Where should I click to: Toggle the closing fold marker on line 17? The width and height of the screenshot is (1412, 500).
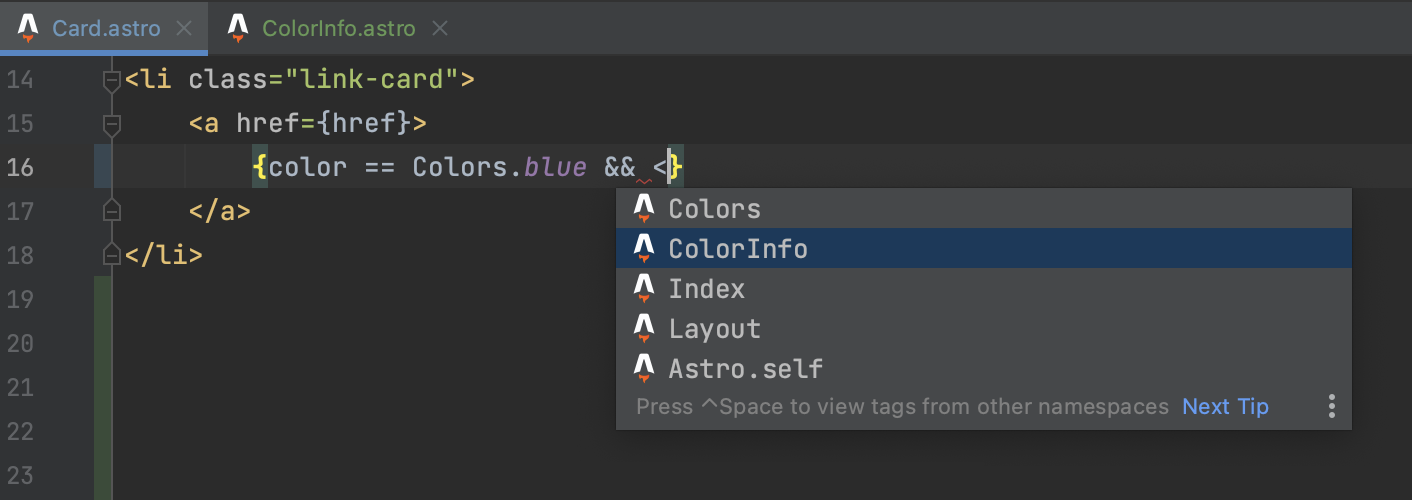coord(112,211)
